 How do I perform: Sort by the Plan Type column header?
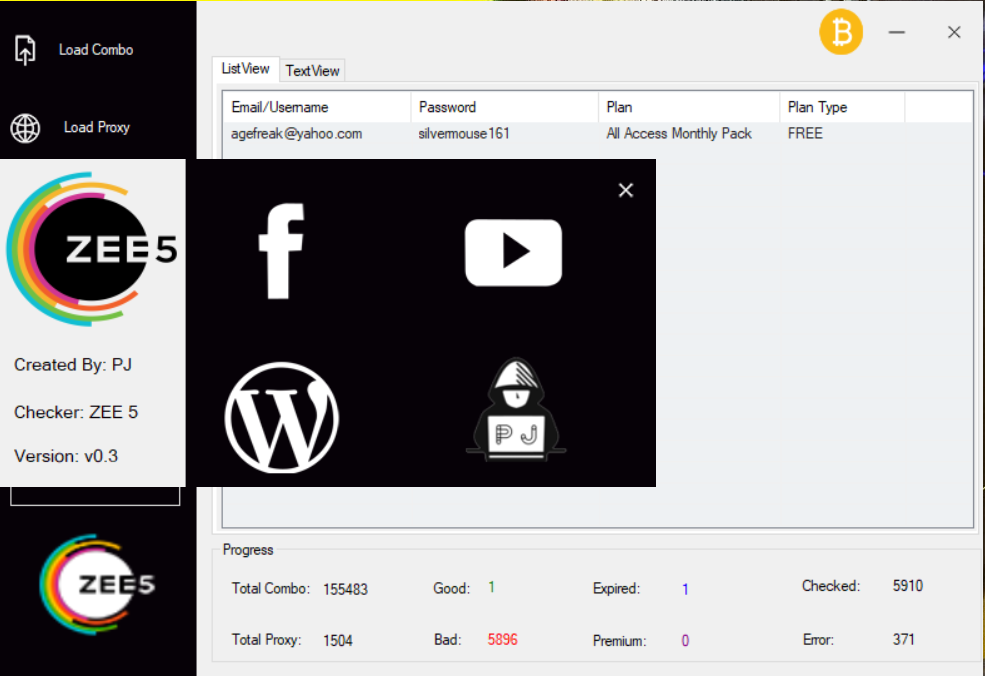click(x=842, y=107)
